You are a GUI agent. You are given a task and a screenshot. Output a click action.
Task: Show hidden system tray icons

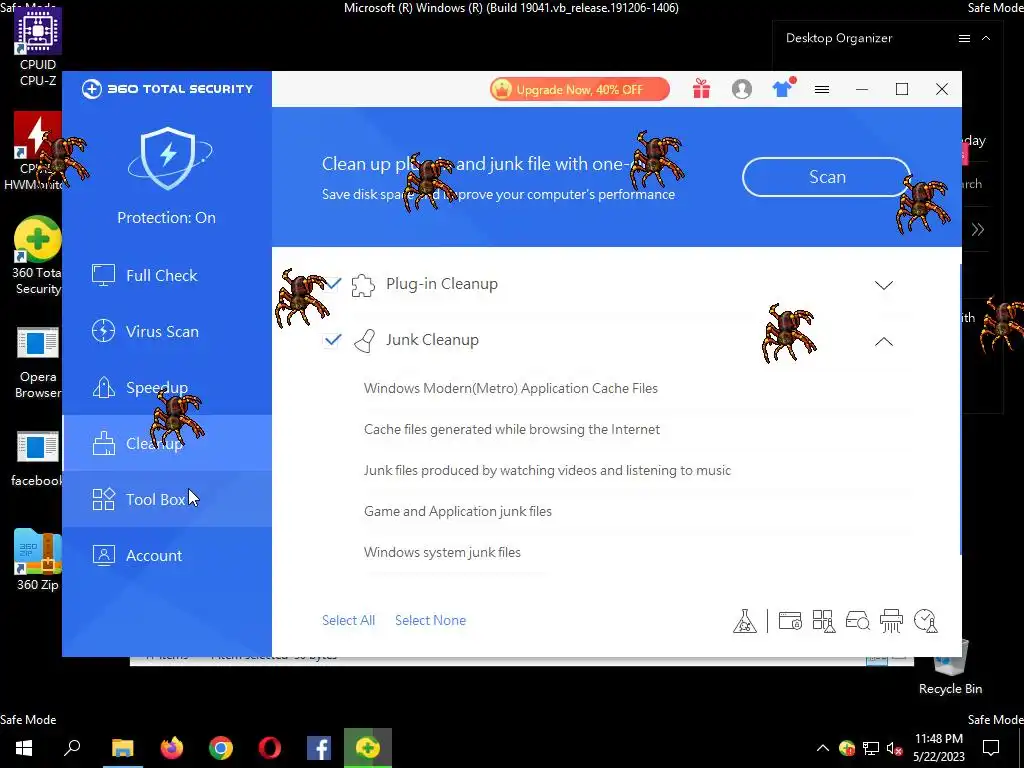(823, 748)
